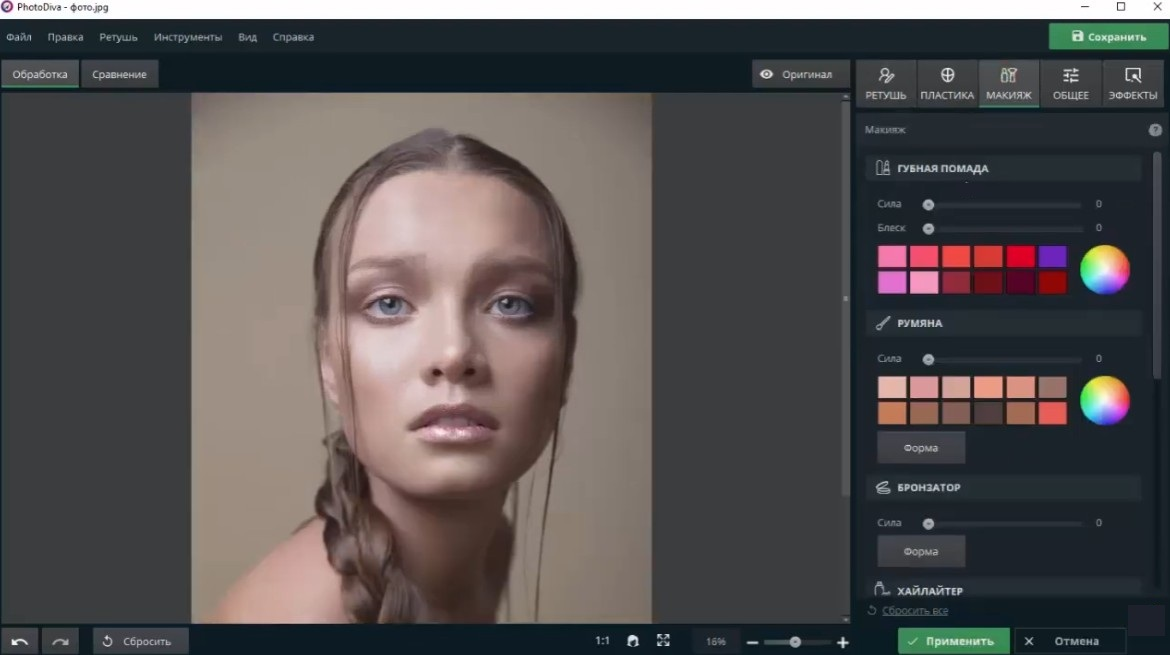Viewport: 1170px width, 655px height.
Task: Set zoom to 1:1 scale
Action: click(x=602, y=641)
